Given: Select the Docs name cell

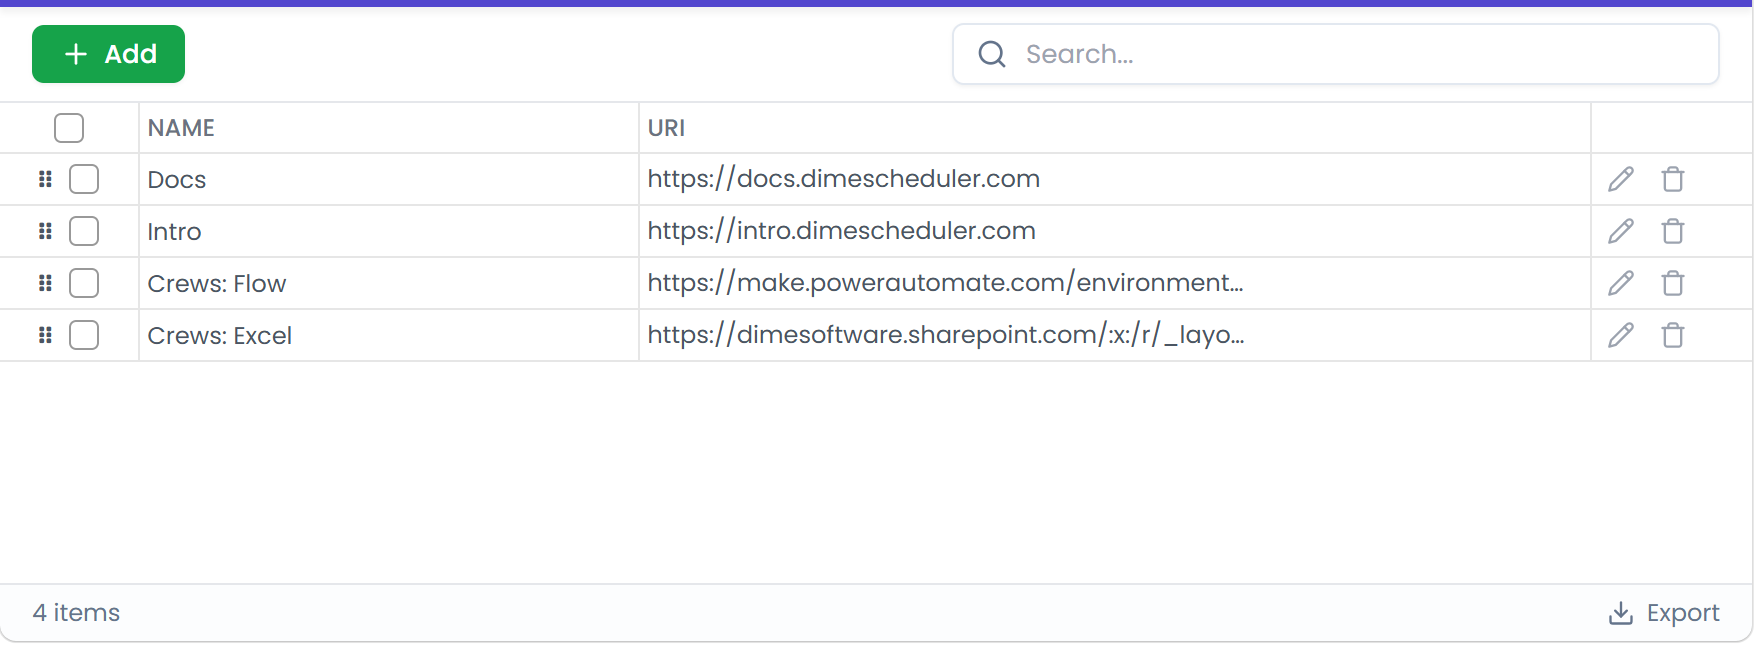Looking at the screenshot, I should coord(389,179).
